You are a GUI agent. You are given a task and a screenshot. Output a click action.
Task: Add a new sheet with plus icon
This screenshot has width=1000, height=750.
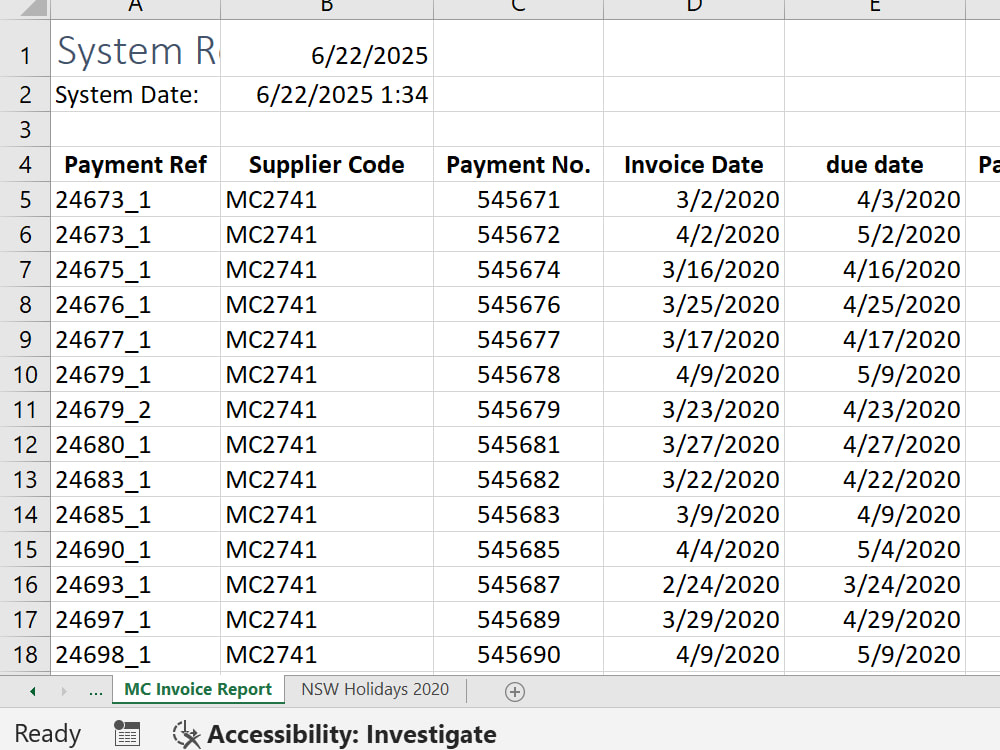515,691
